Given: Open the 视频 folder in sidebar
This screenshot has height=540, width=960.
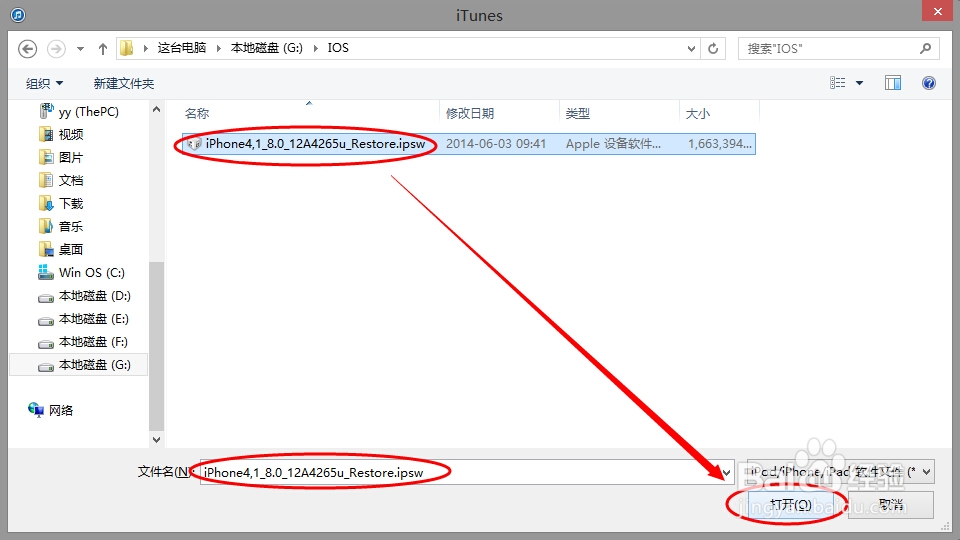Looking at the screenshot, I should coord(71,134).
